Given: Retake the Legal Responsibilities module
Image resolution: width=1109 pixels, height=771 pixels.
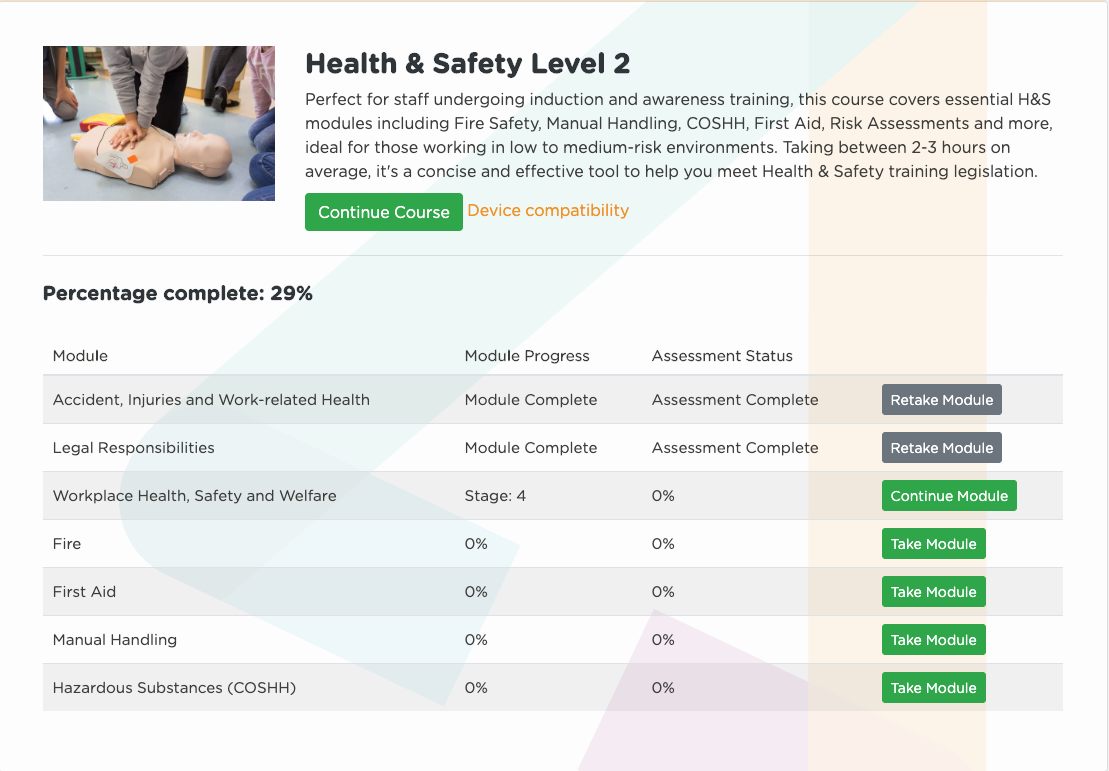Looking at the screenshot, I should (941, 448).
